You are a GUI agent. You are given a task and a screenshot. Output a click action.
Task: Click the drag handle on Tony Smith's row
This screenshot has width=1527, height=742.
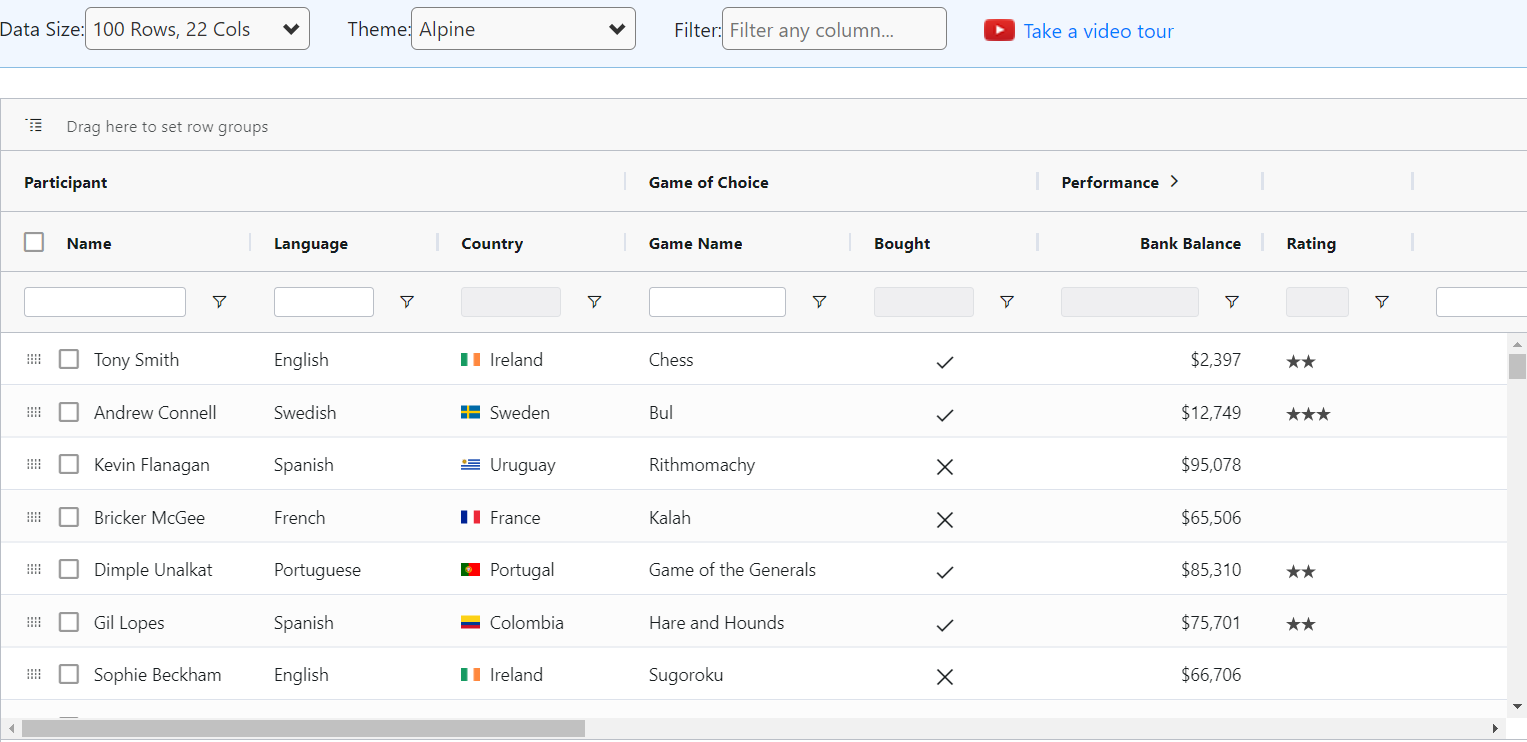tap(33, 359)
